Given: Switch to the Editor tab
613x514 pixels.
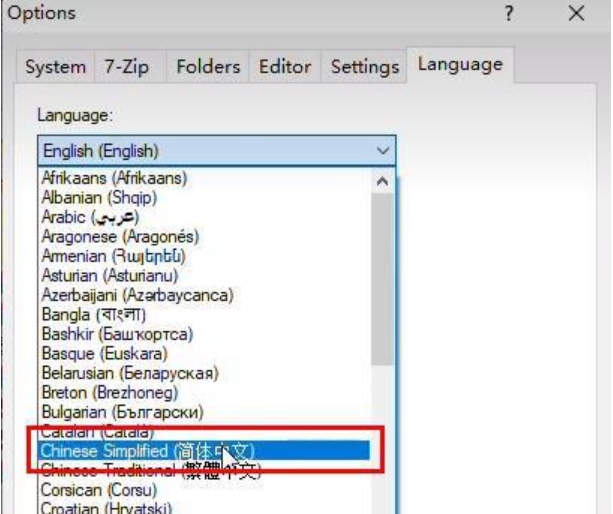Looking at the screenshot, I should [x=284, y=67].
